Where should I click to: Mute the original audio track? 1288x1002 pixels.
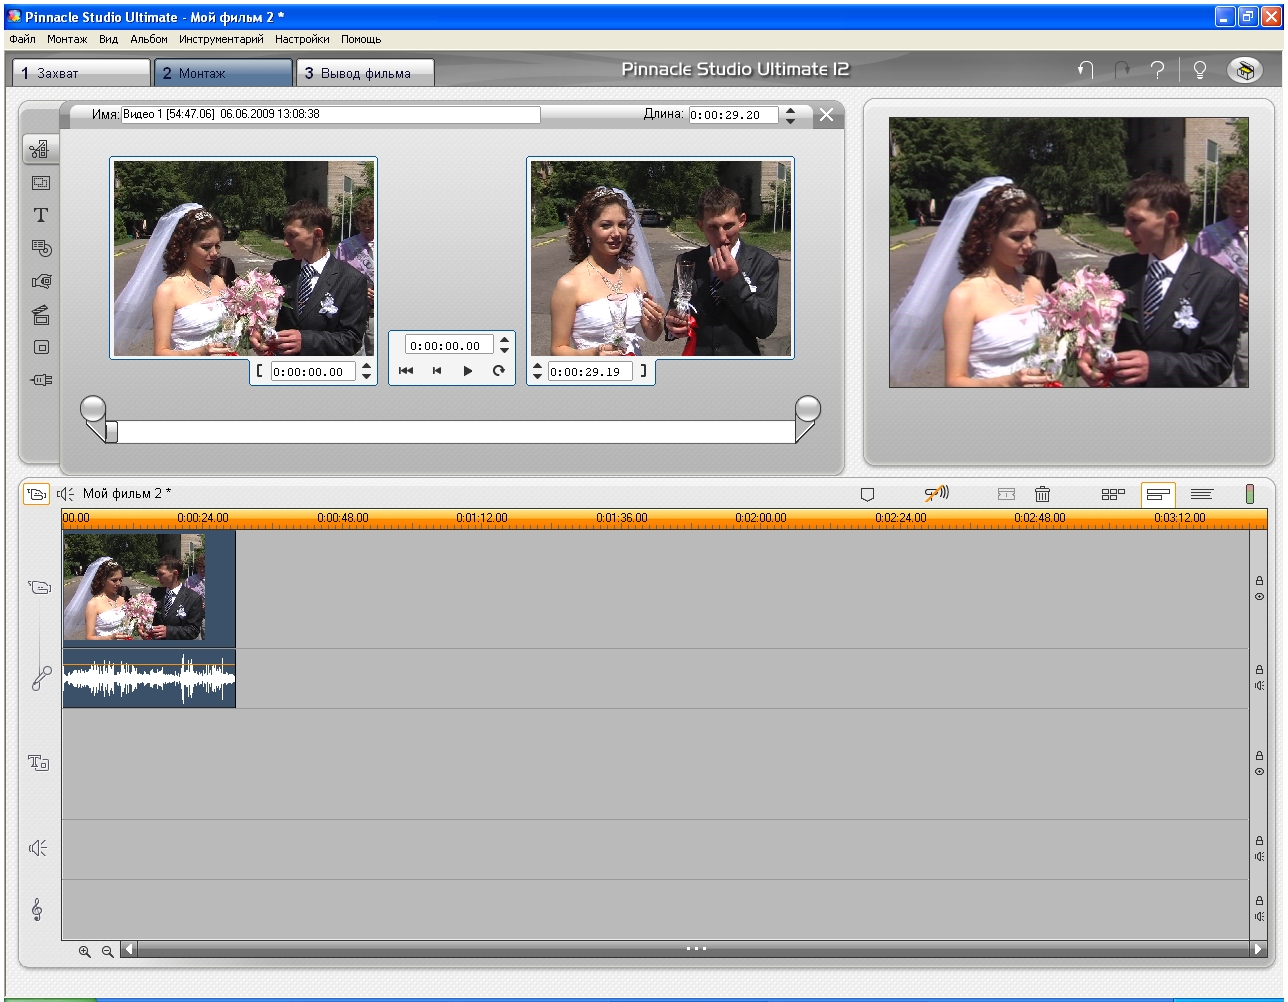tap(1259, 686)
